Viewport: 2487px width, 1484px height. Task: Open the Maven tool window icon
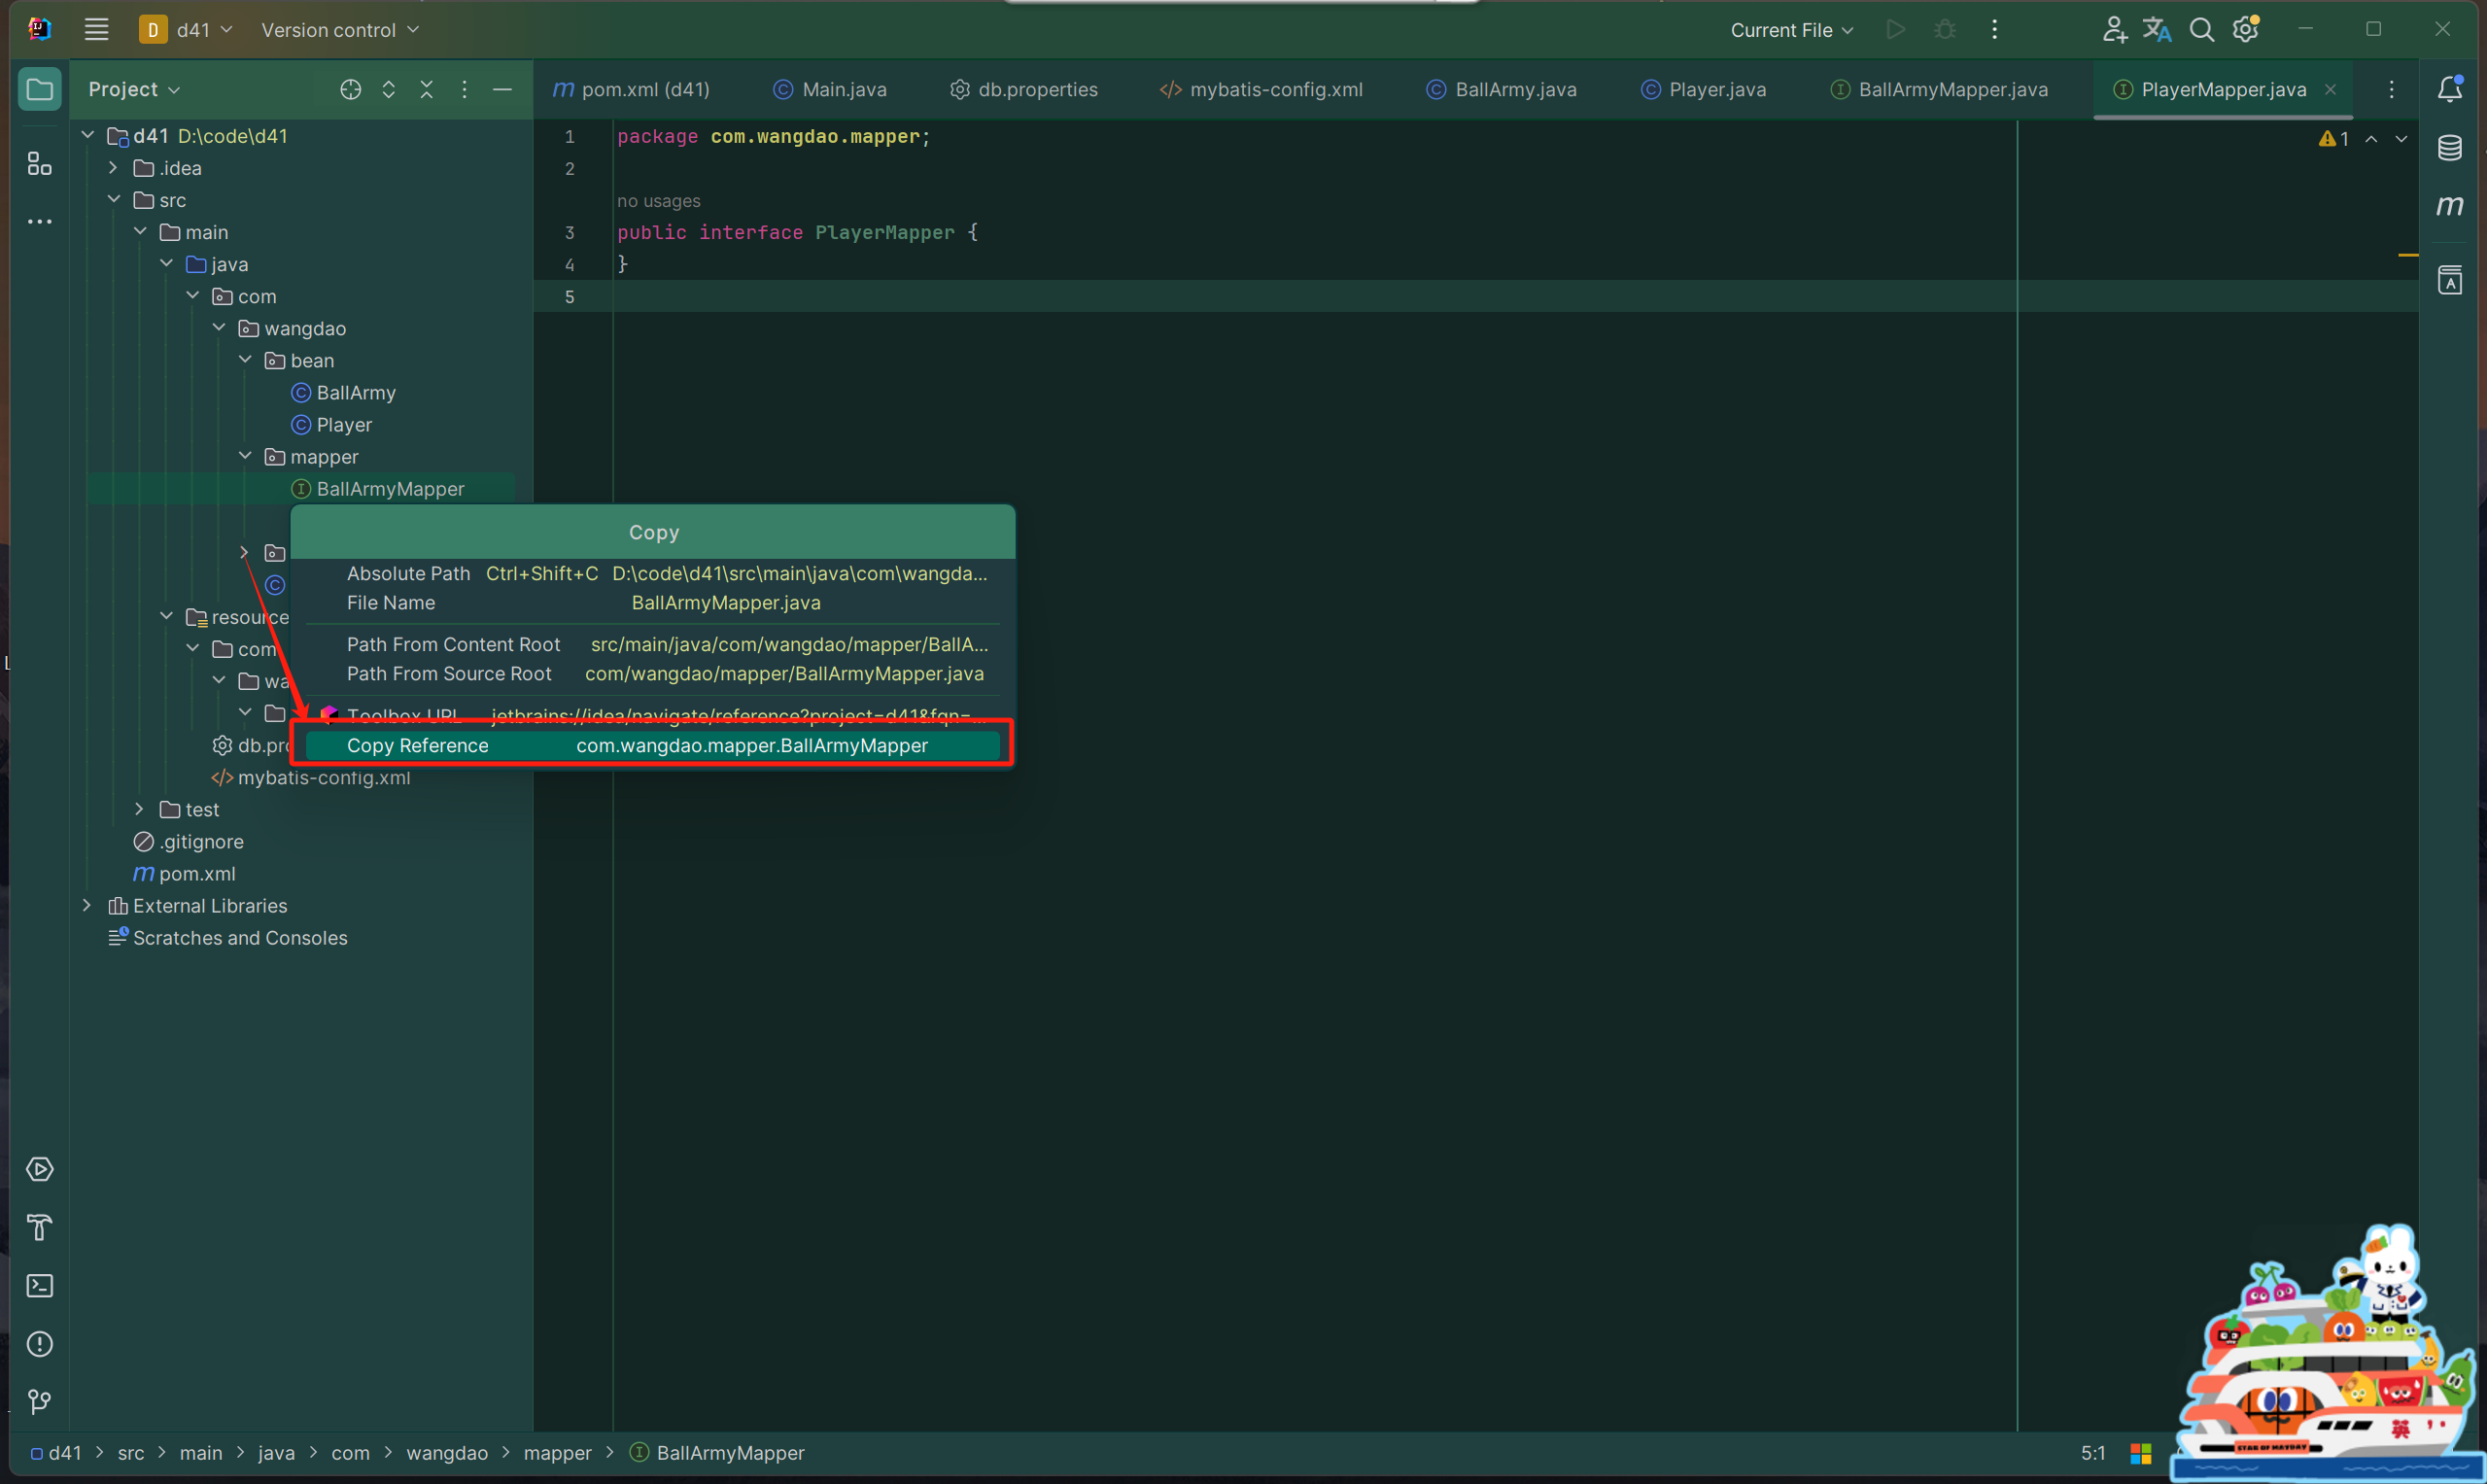point(2449,206)
